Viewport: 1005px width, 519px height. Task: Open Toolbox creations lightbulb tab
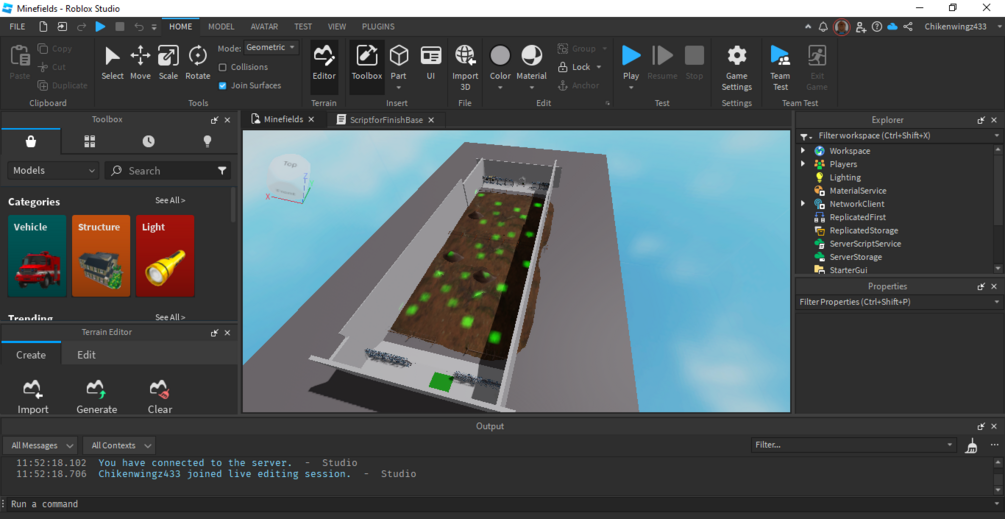(208, 142)
